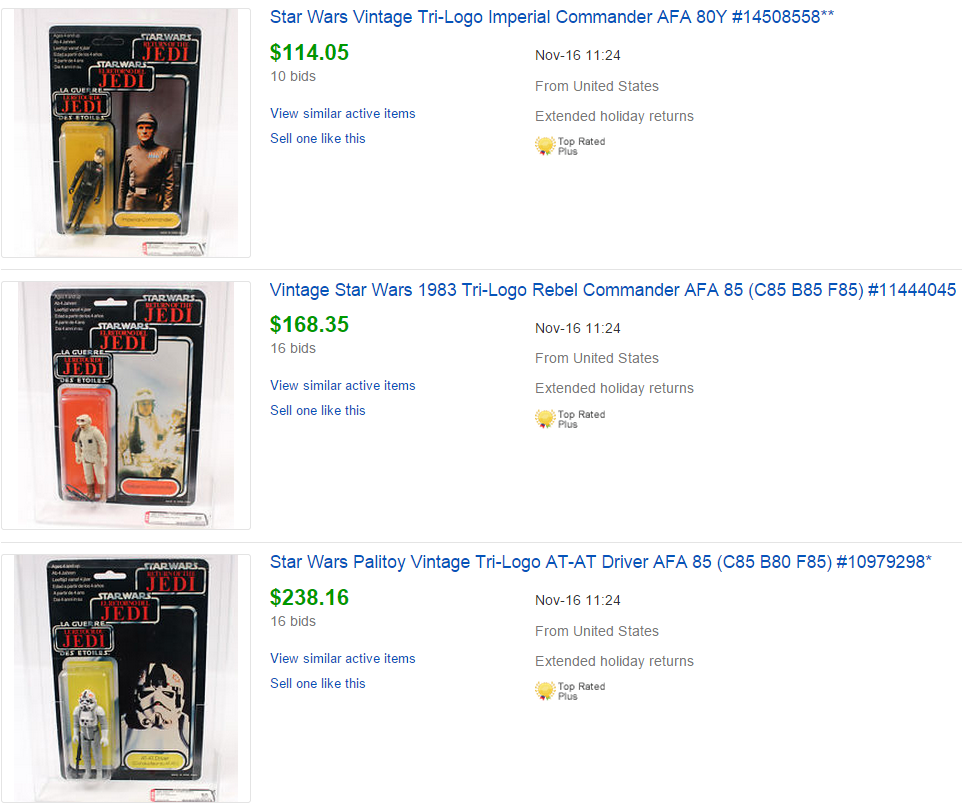
Task: Click Top Rated Plus badge on AT-AT Driver listing
Action: coord(570,691)
